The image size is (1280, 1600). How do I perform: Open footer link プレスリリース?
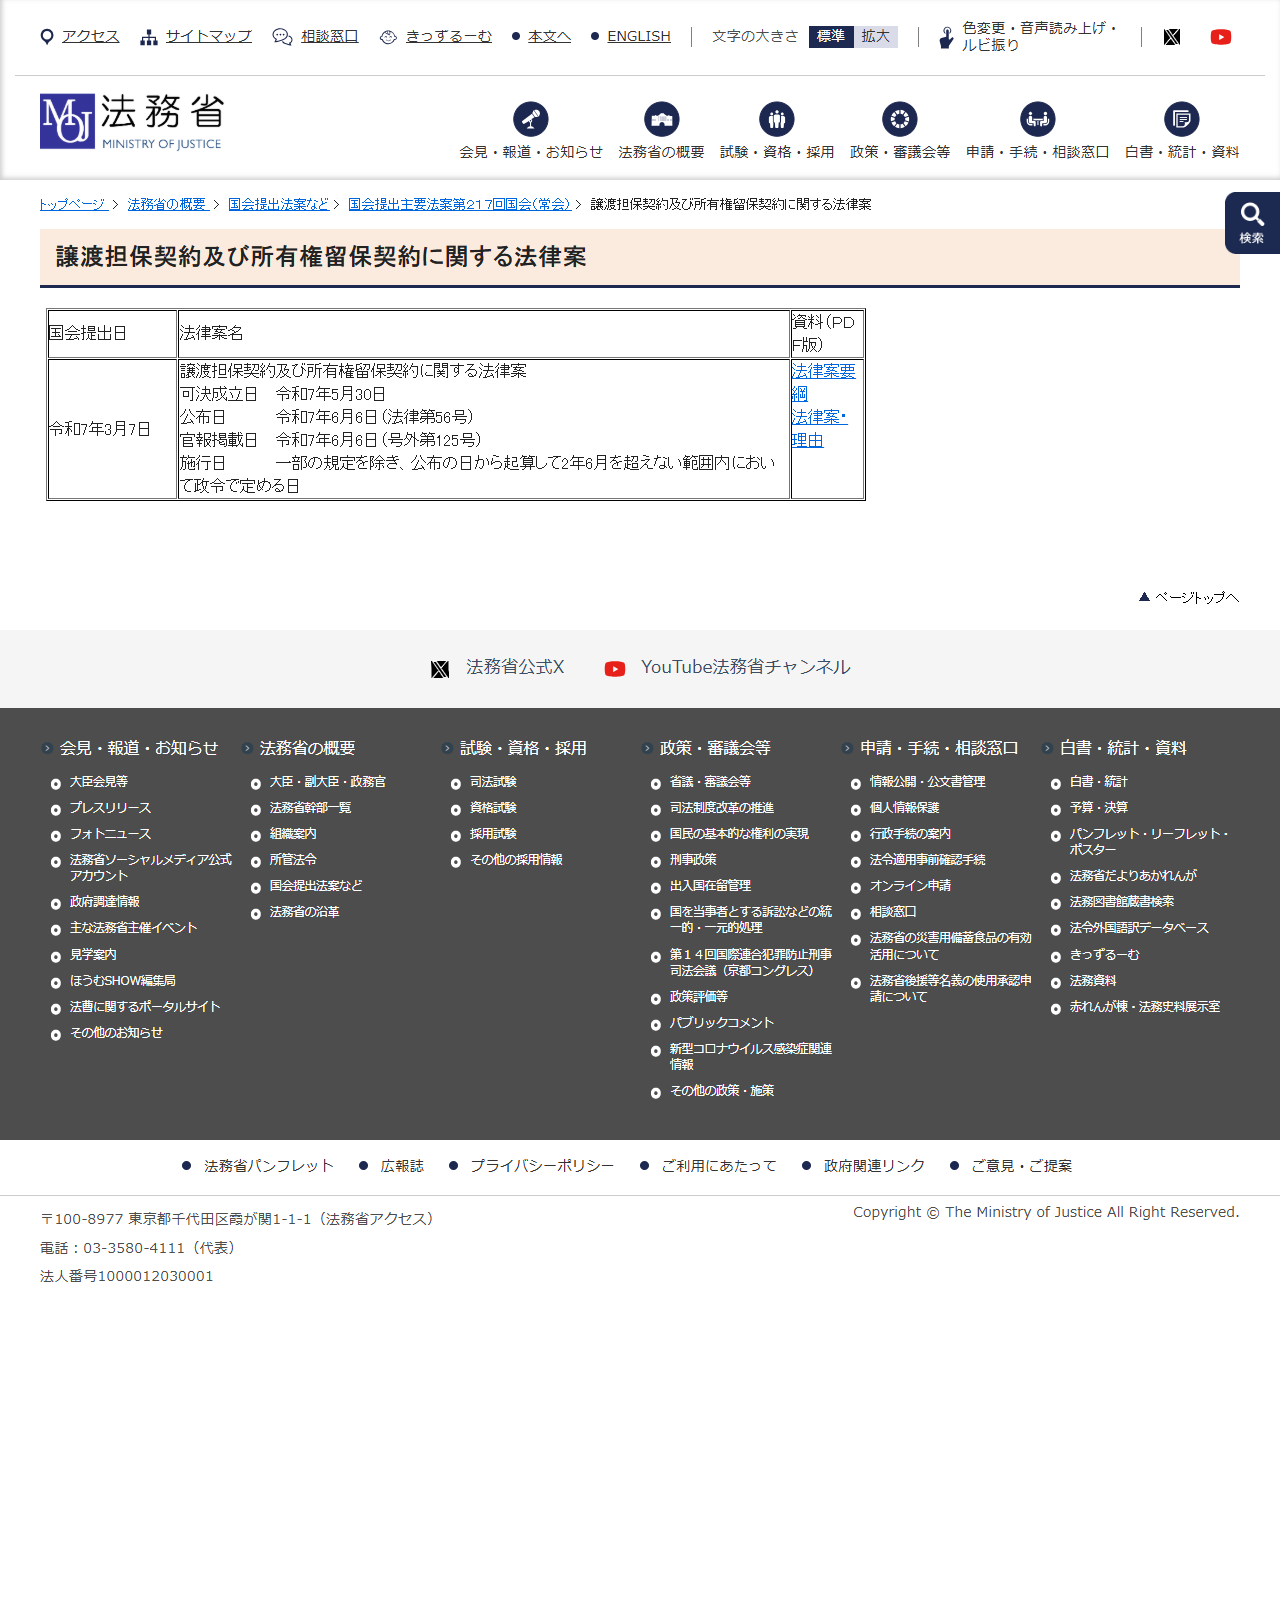[110, 808]
